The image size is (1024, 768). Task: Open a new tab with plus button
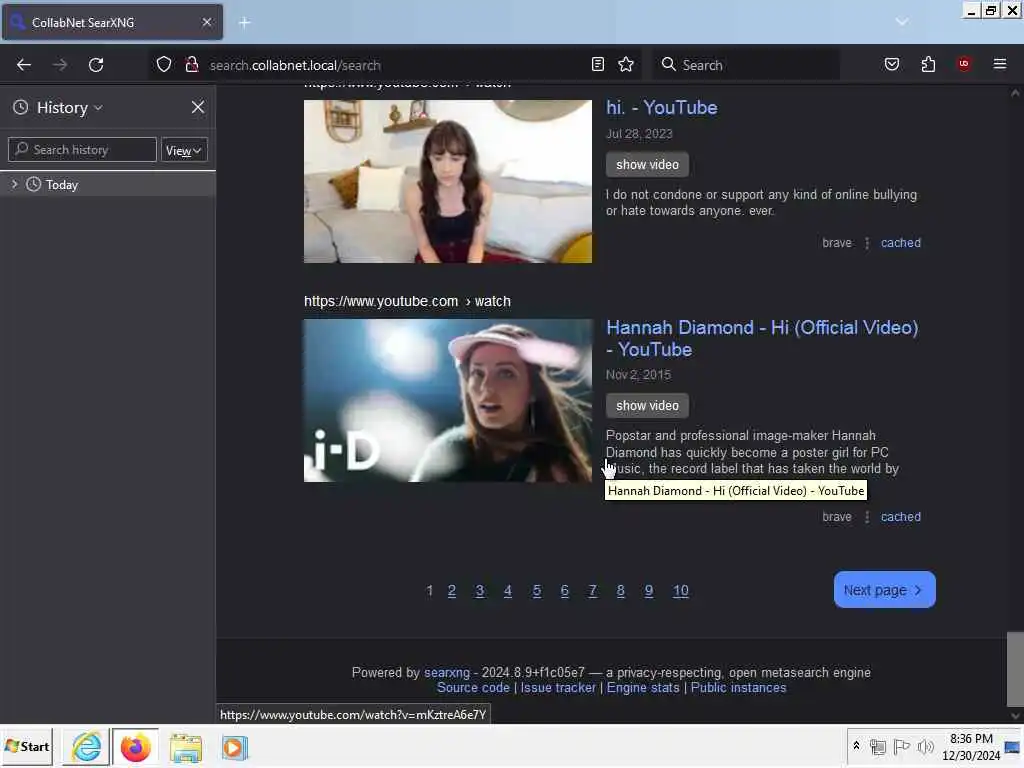tap(244, 23)
